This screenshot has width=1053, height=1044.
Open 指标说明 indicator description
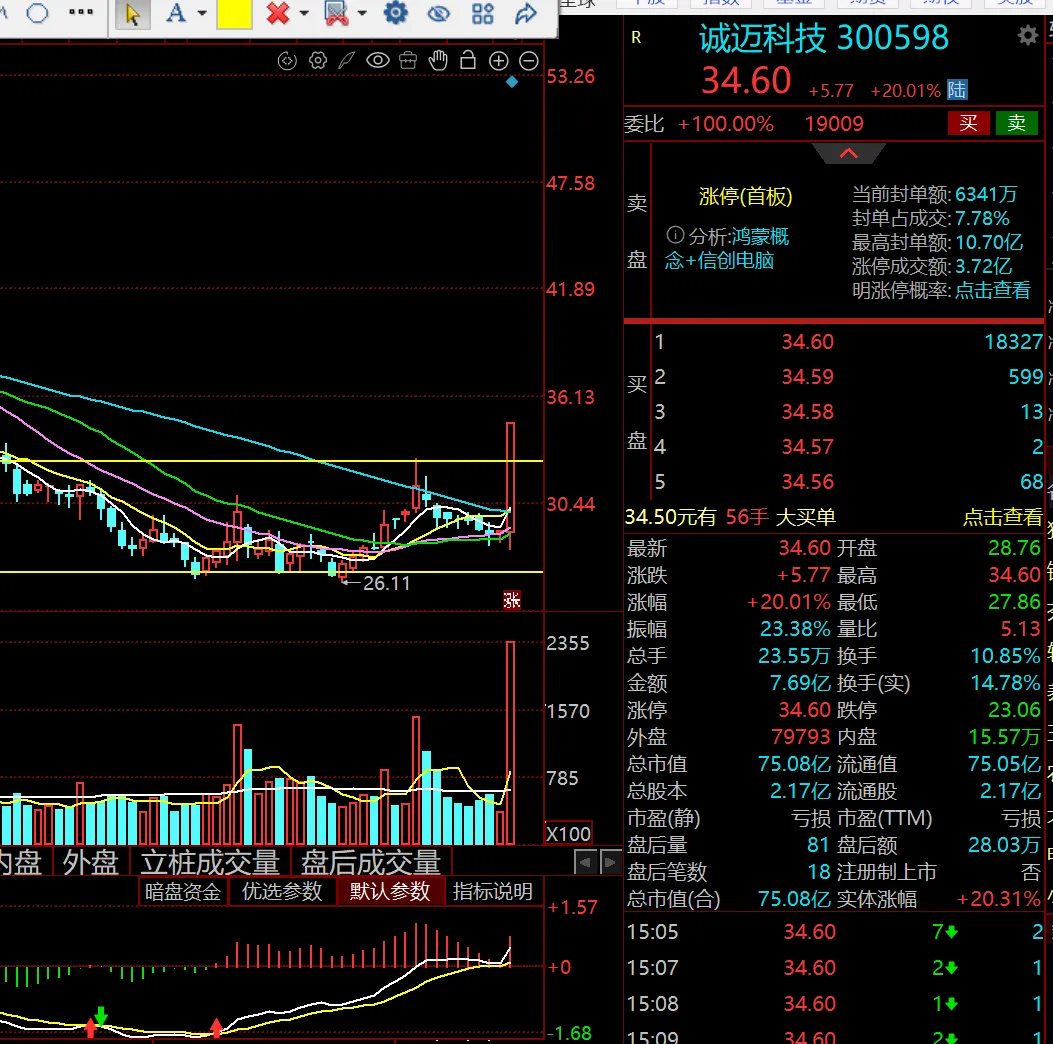[493, 892]
